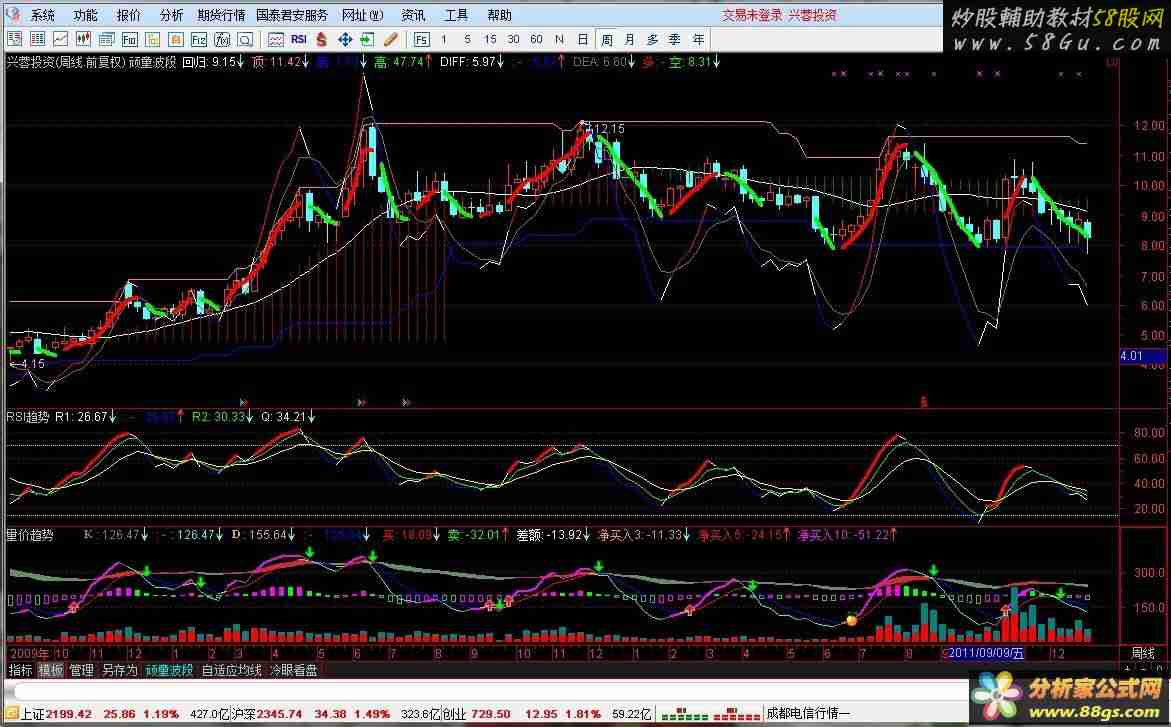The width and height of the screenshot is (1171, 727).
Task: Switch to daily (日) period
Action: [583, 39]
